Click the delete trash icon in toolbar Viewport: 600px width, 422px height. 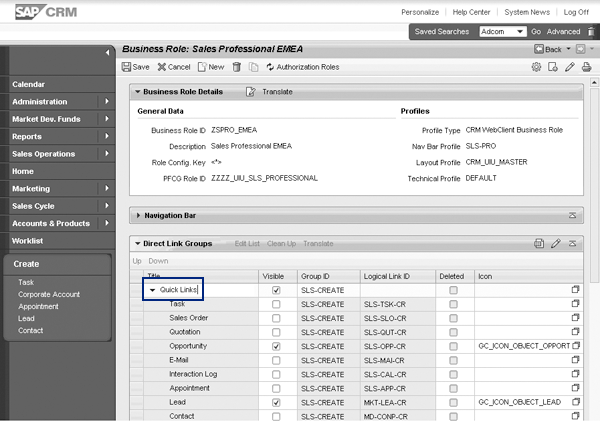point(237,67)
